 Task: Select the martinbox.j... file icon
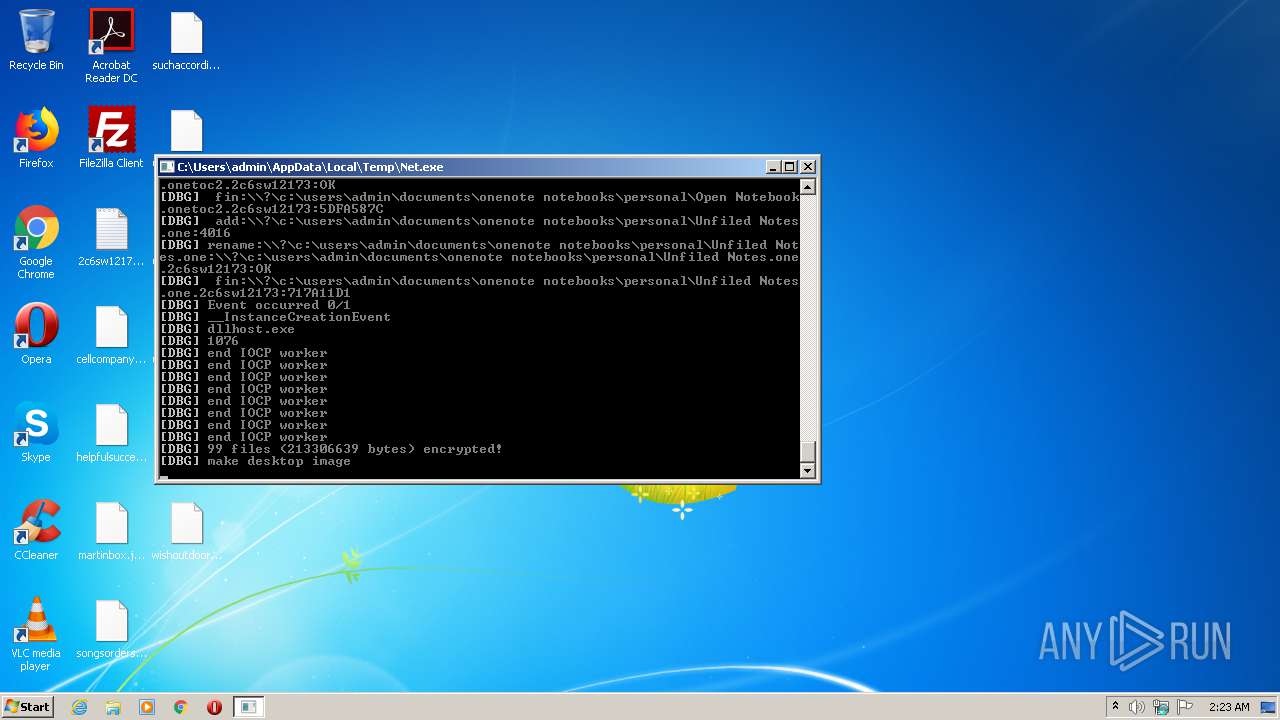[x=111, y=531]
